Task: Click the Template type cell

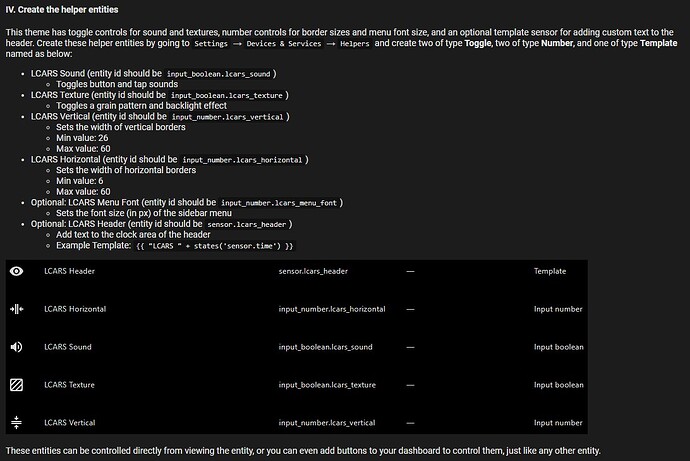Action: pyautogui.click(x=550, y=271)
